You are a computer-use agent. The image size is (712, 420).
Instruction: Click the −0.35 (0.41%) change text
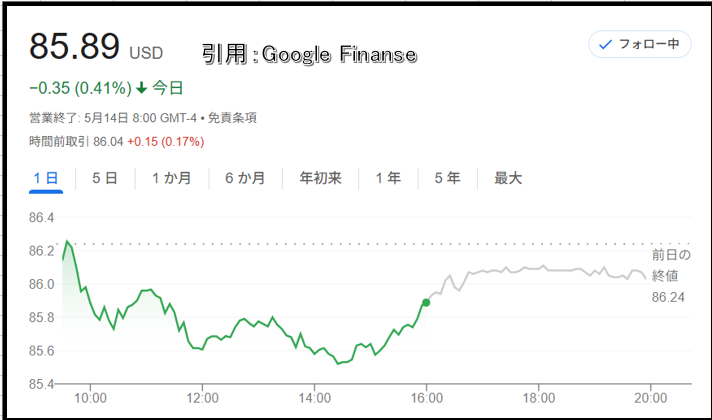80,88
